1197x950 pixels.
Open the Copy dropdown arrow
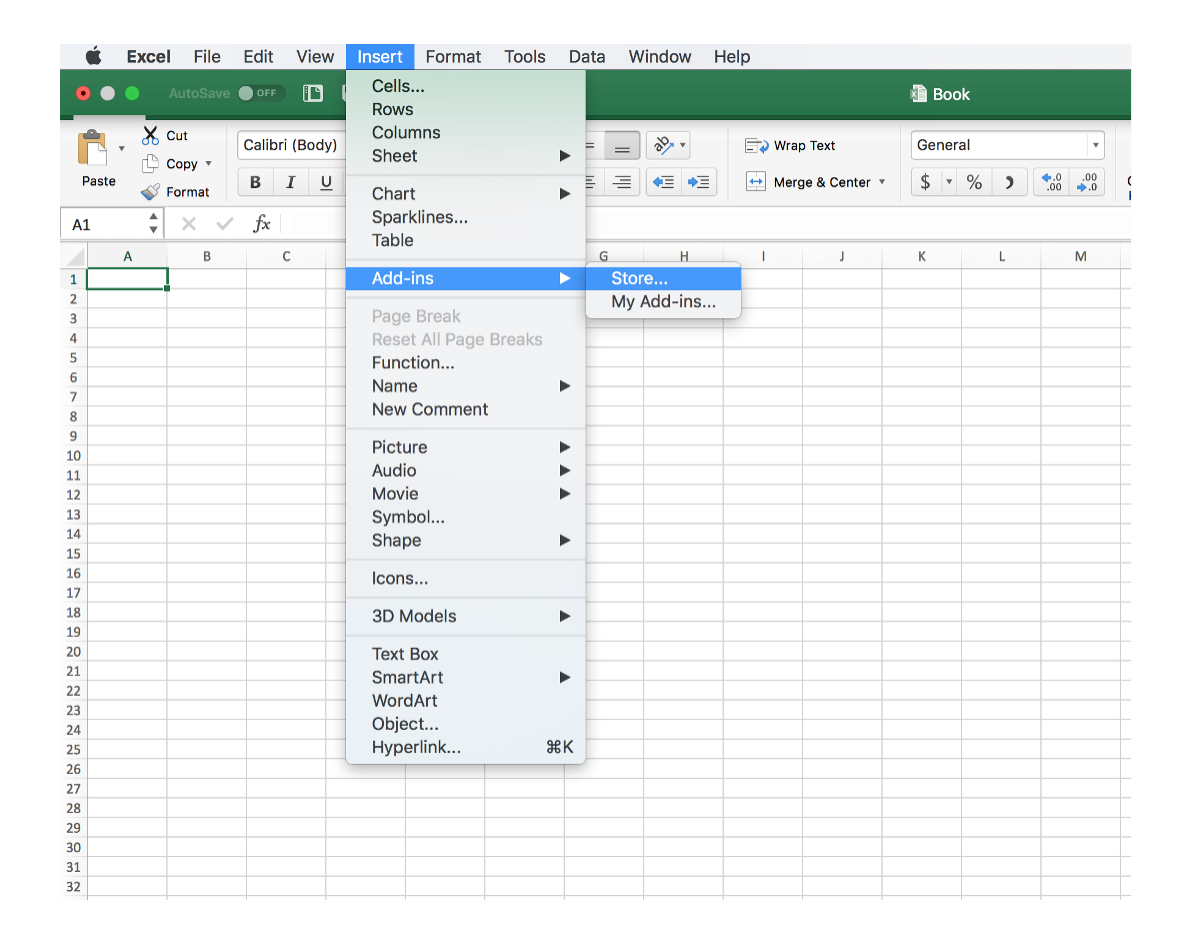(x=208, y=163)
